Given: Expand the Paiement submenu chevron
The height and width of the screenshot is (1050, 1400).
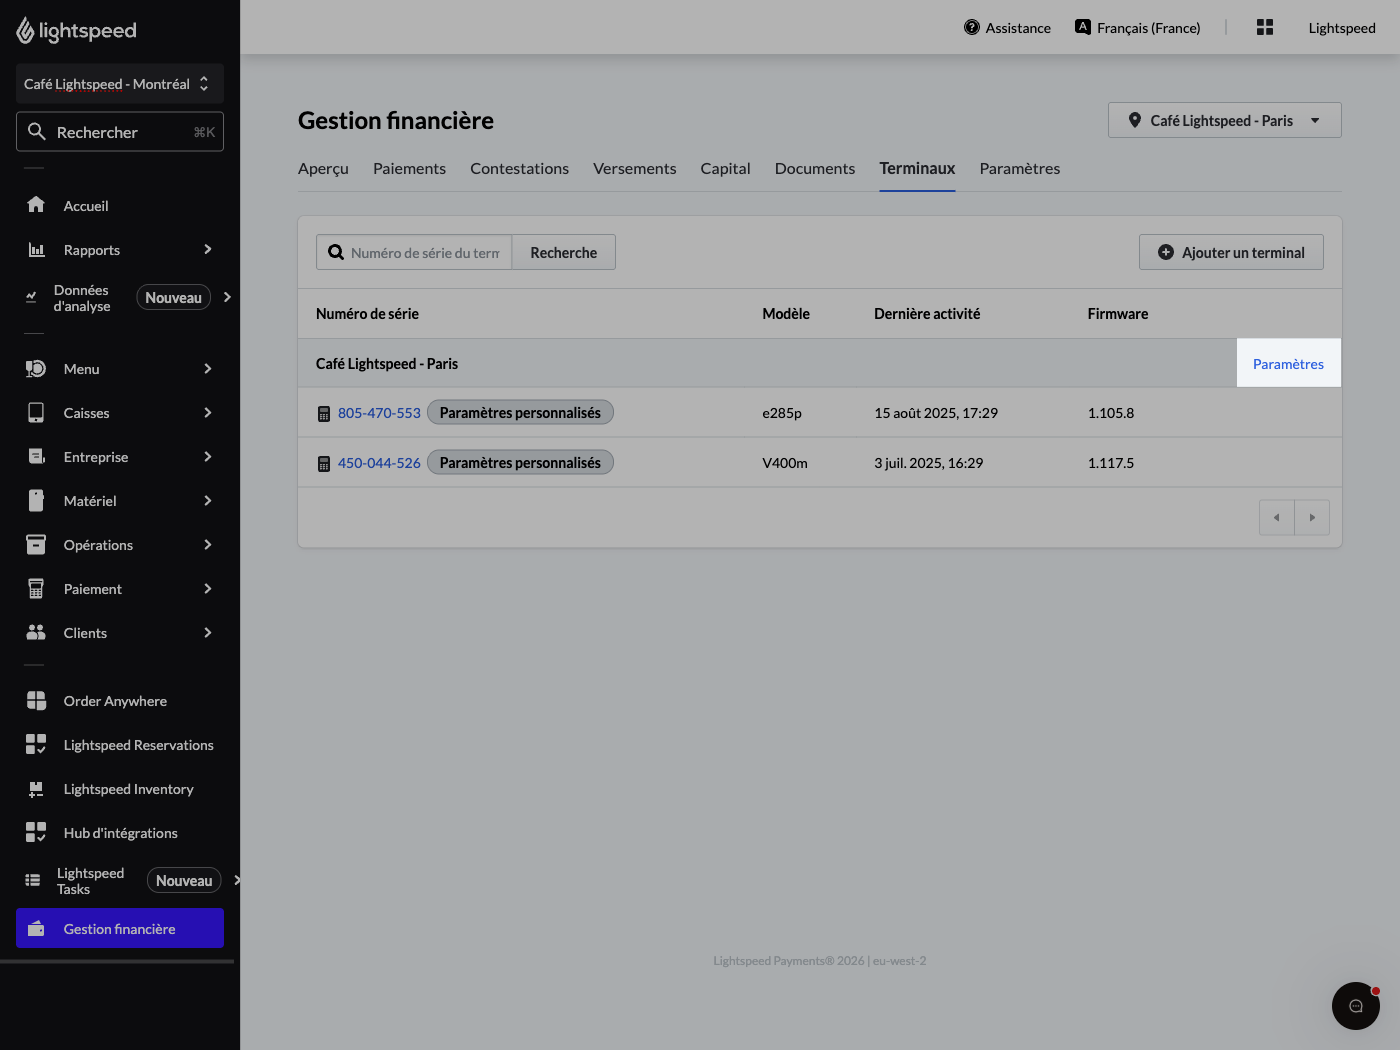Looking at the screenshot, I should coord(208,589).
